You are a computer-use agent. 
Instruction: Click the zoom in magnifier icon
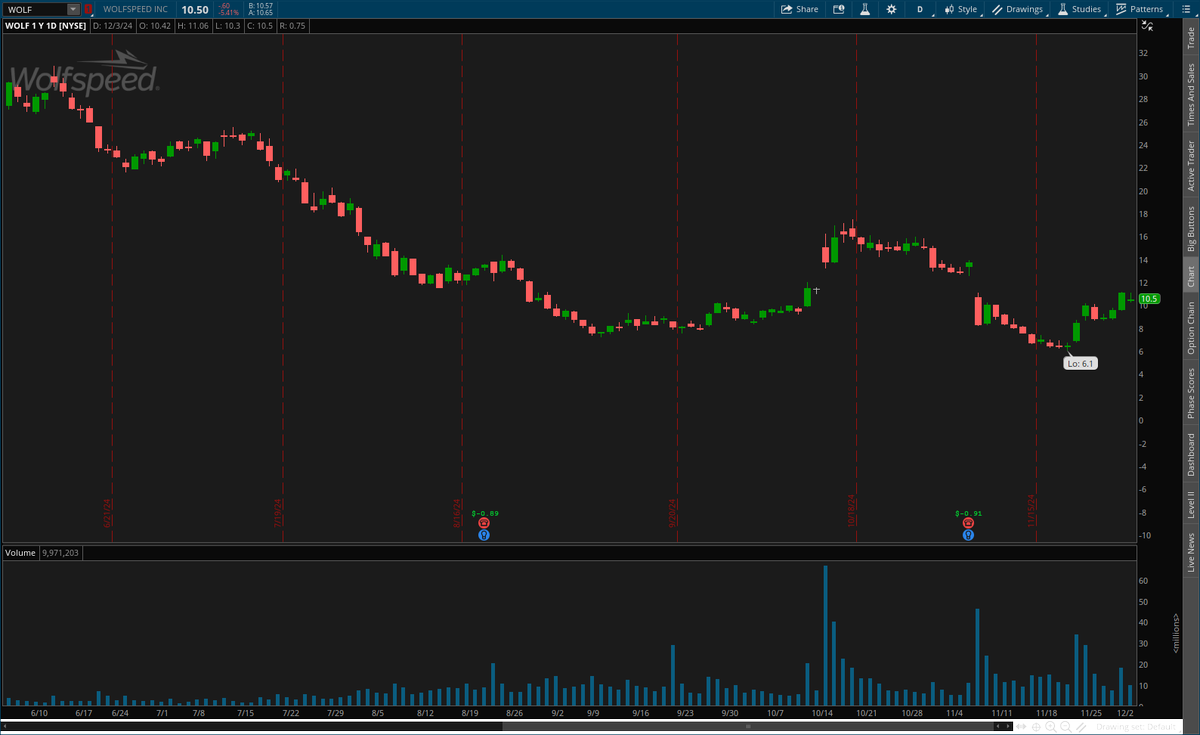pyautogui.click(x=1051, y=727)
